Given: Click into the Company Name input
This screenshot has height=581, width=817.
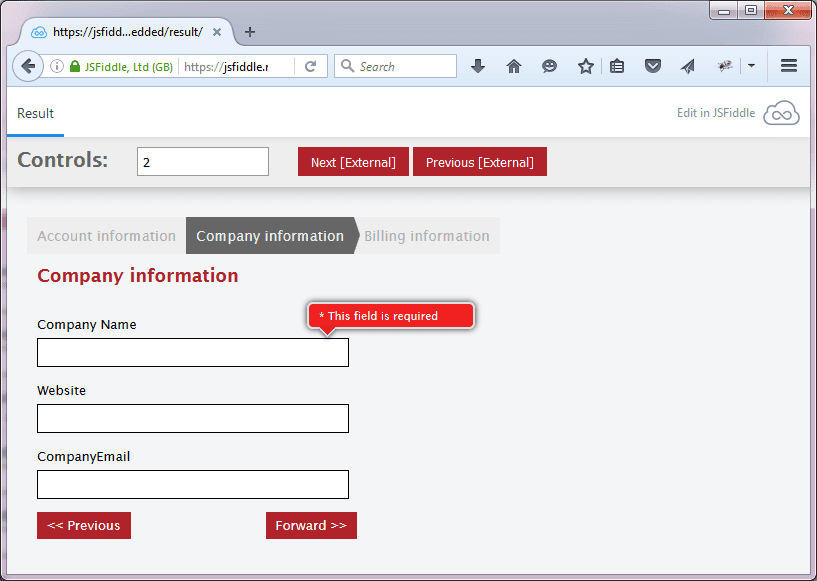Looking at the screenshot, I should pos(193,352).
